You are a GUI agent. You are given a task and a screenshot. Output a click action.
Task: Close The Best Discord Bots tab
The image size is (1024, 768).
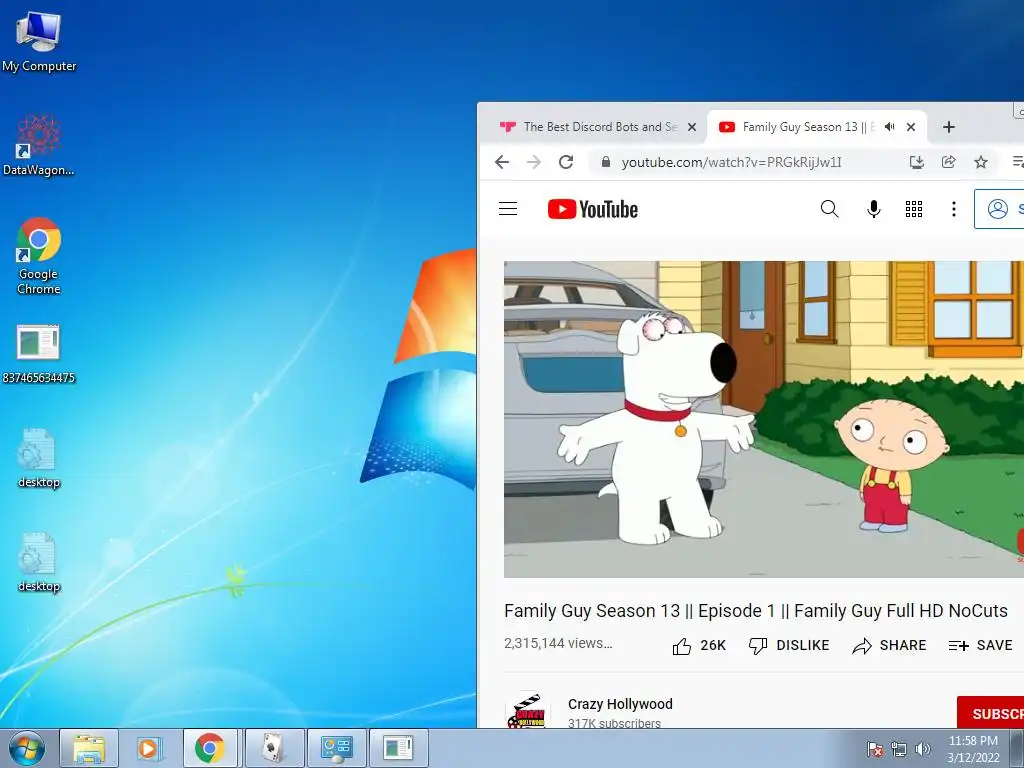[x=692, y=127]
